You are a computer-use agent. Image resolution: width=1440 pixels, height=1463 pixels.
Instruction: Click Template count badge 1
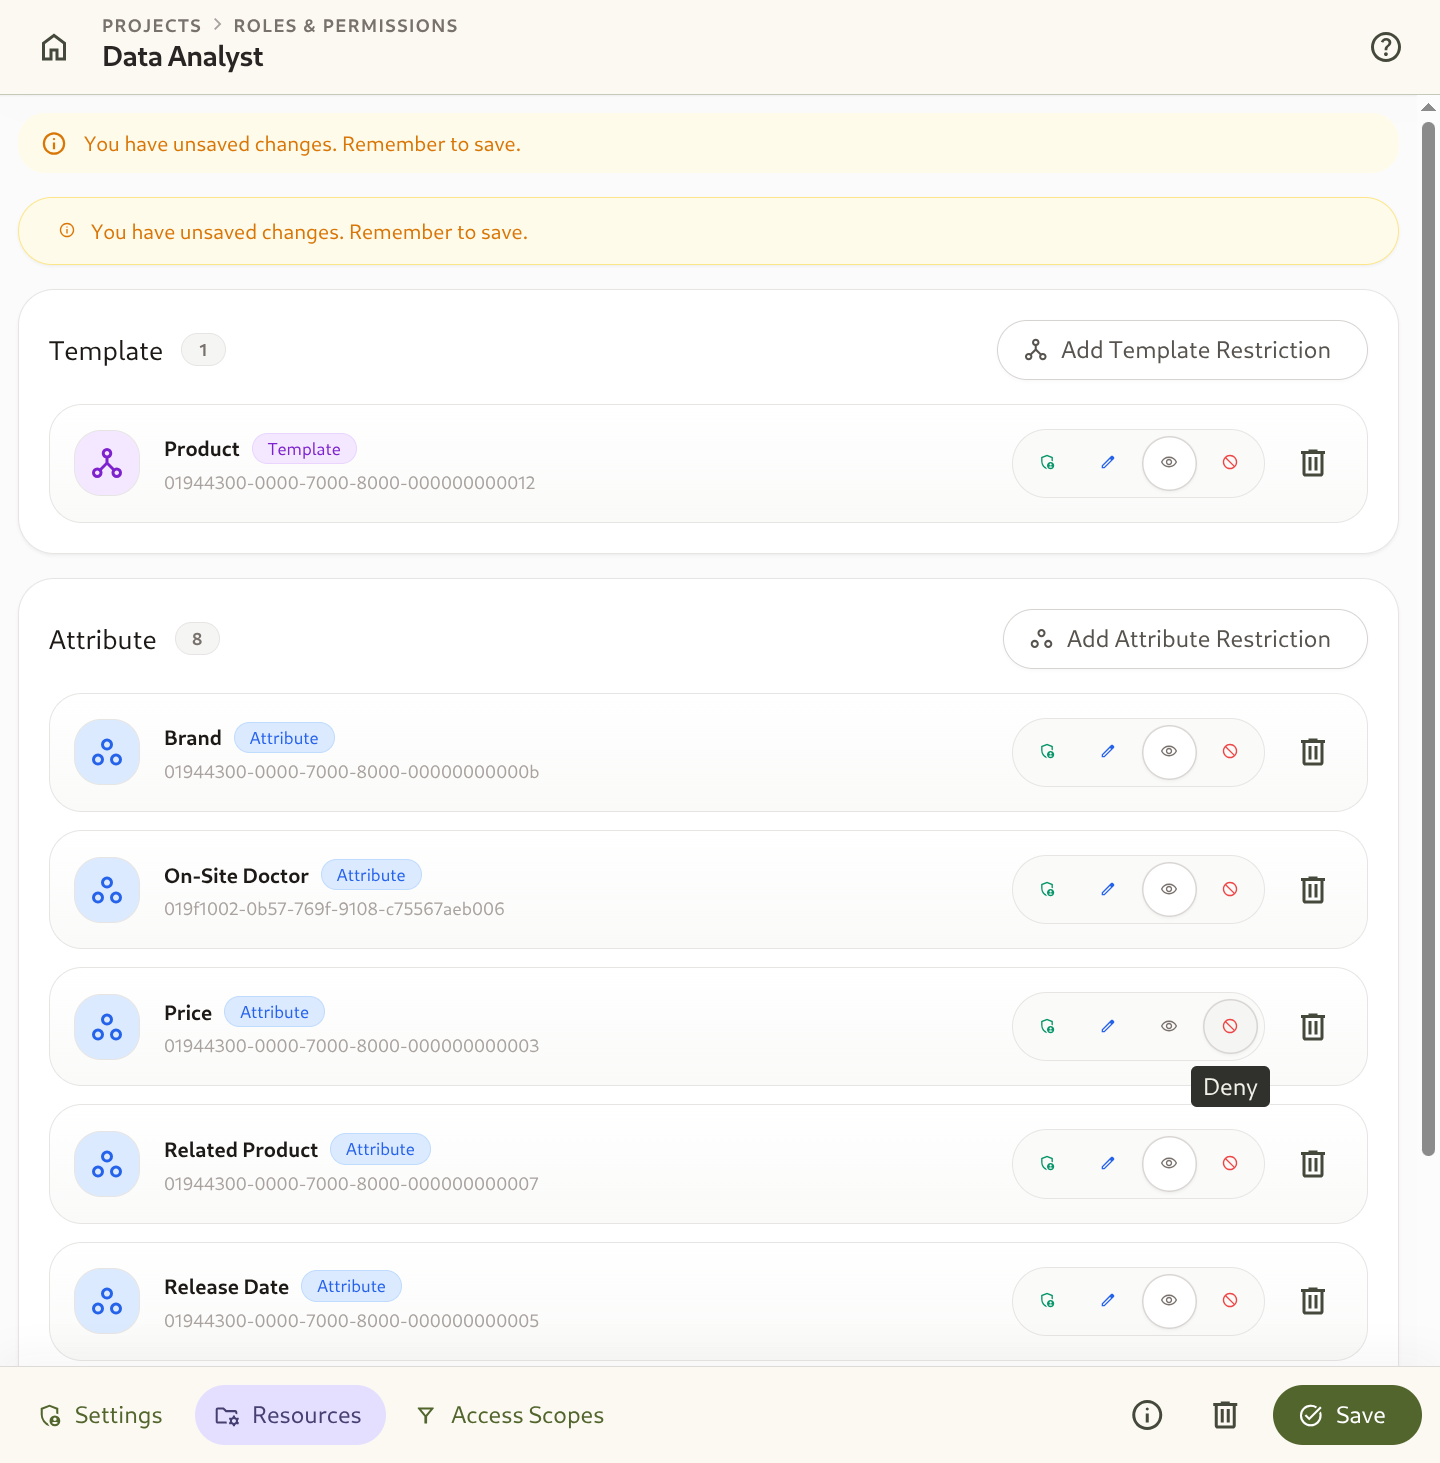[x=203, y=350]
